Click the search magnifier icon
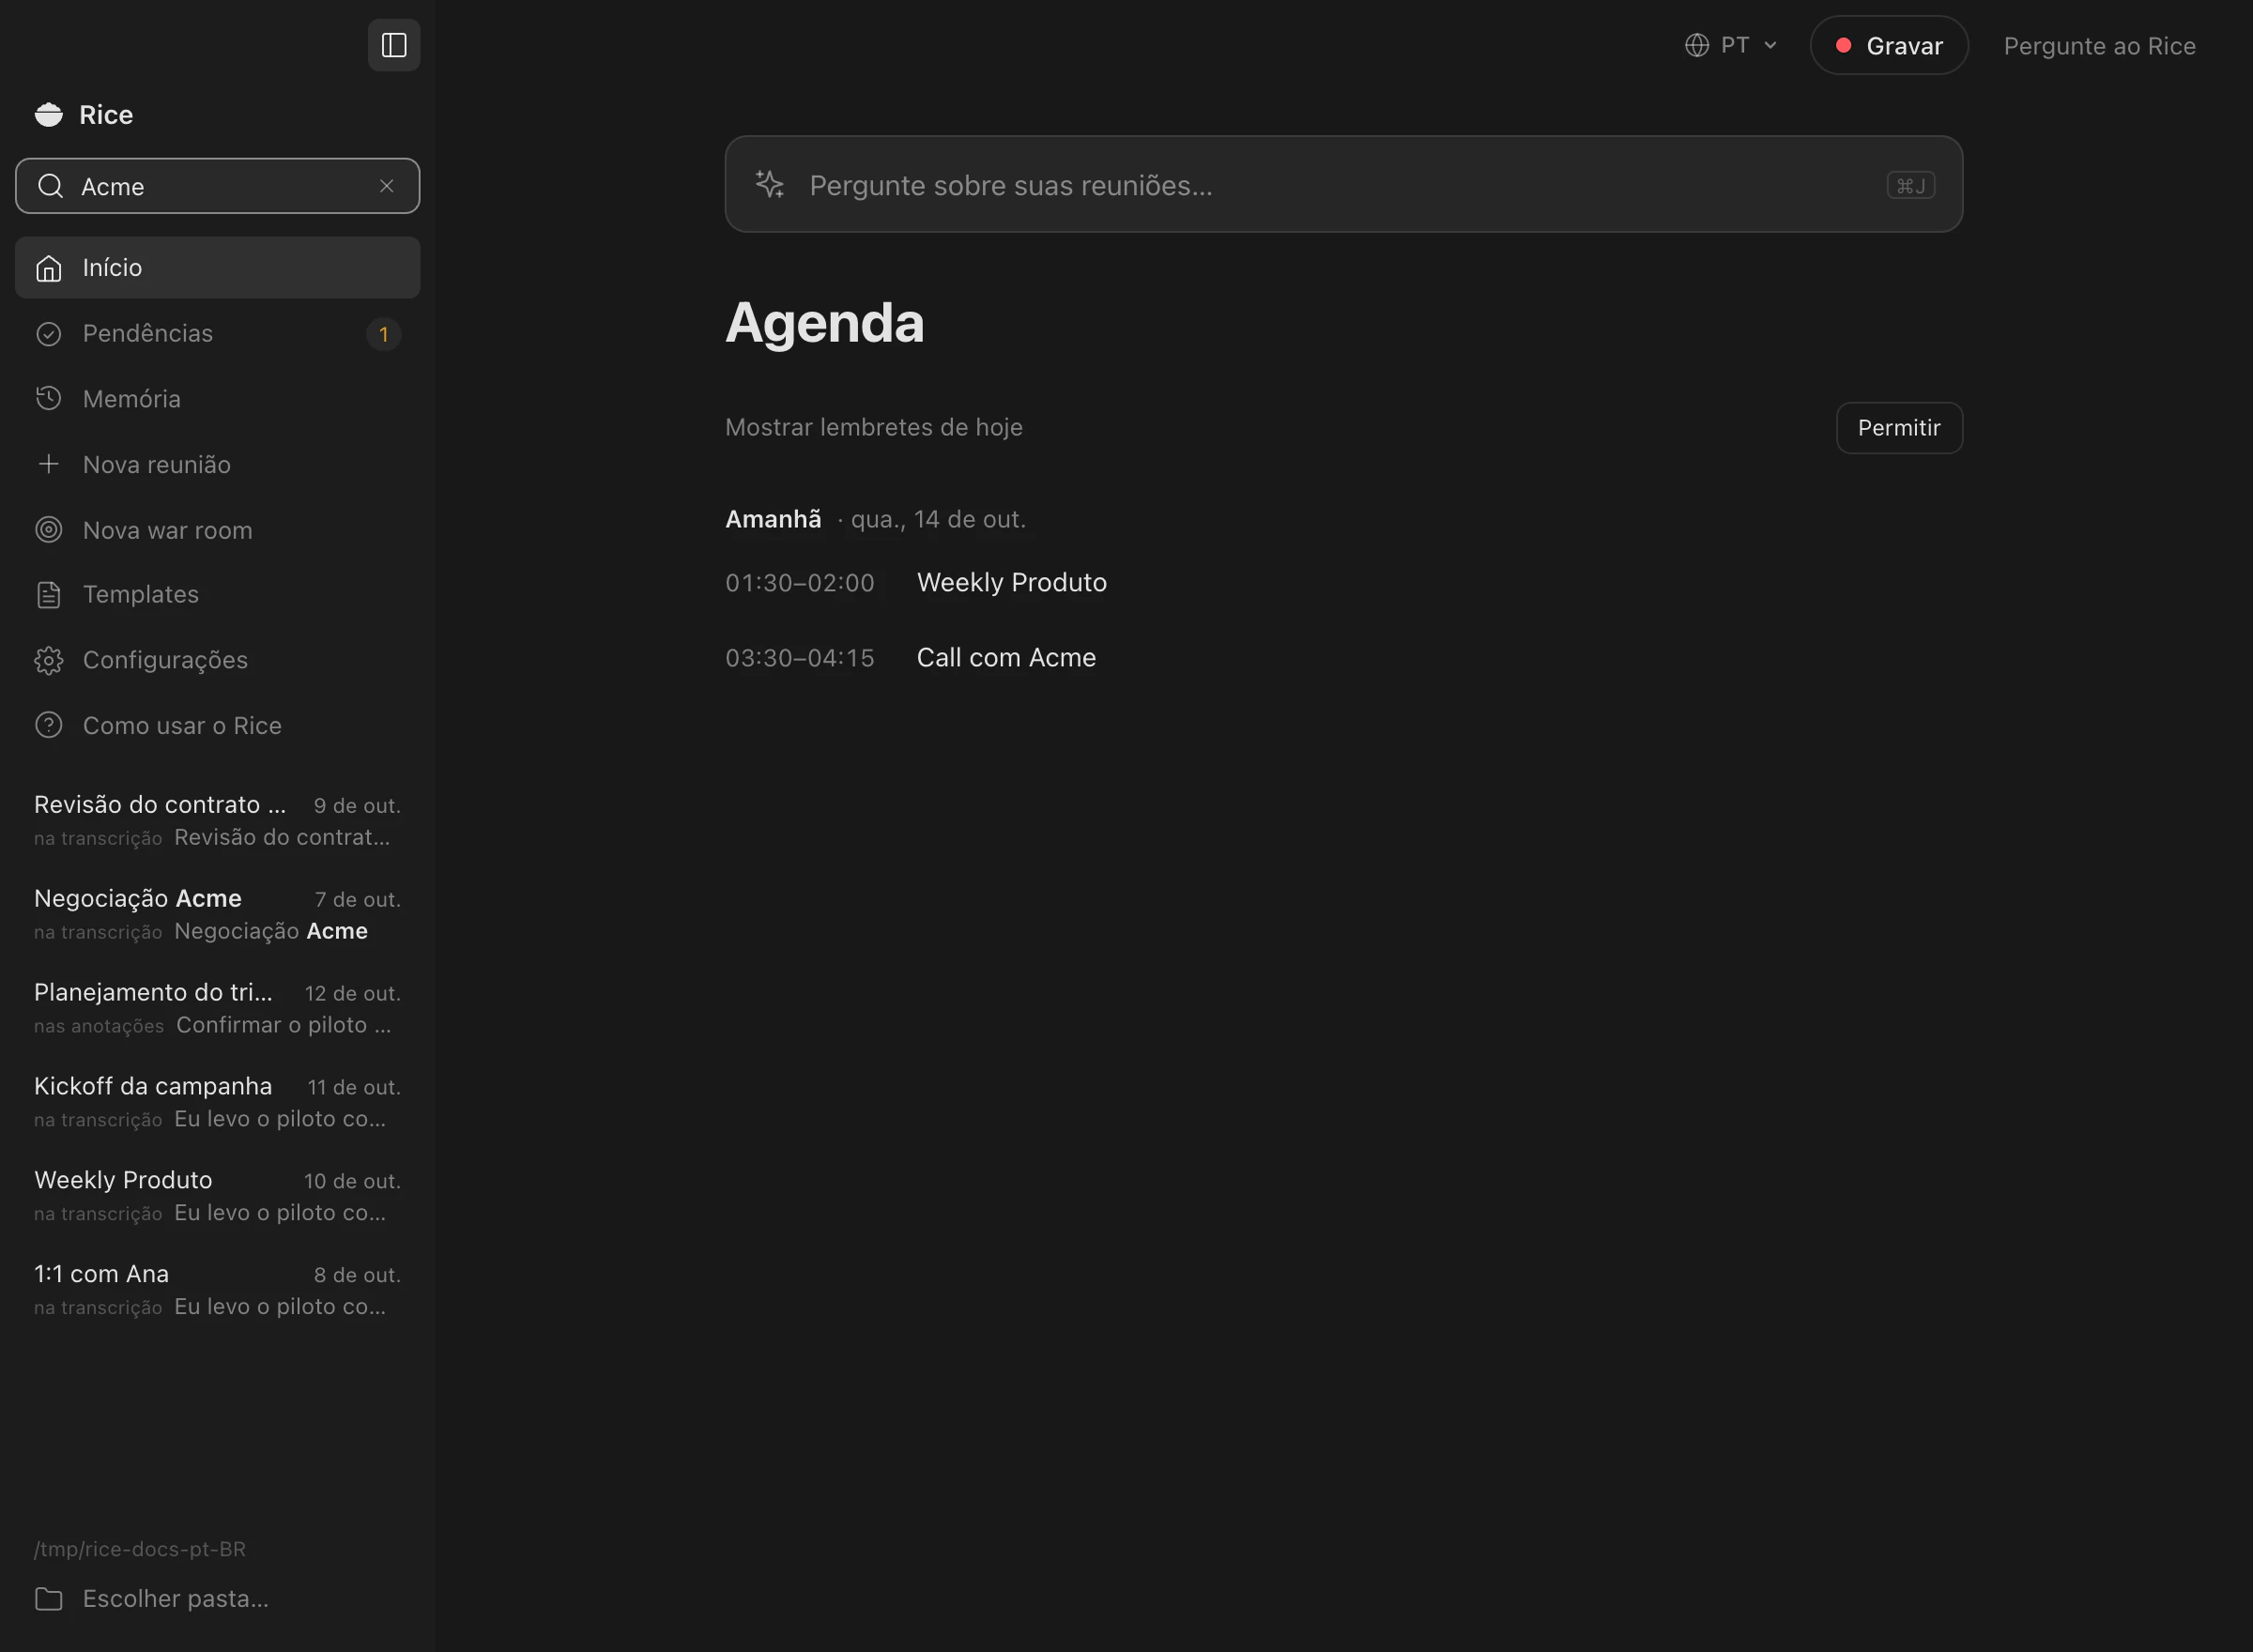This screenshot has width=2253, height=1652. tap(51, 186)
